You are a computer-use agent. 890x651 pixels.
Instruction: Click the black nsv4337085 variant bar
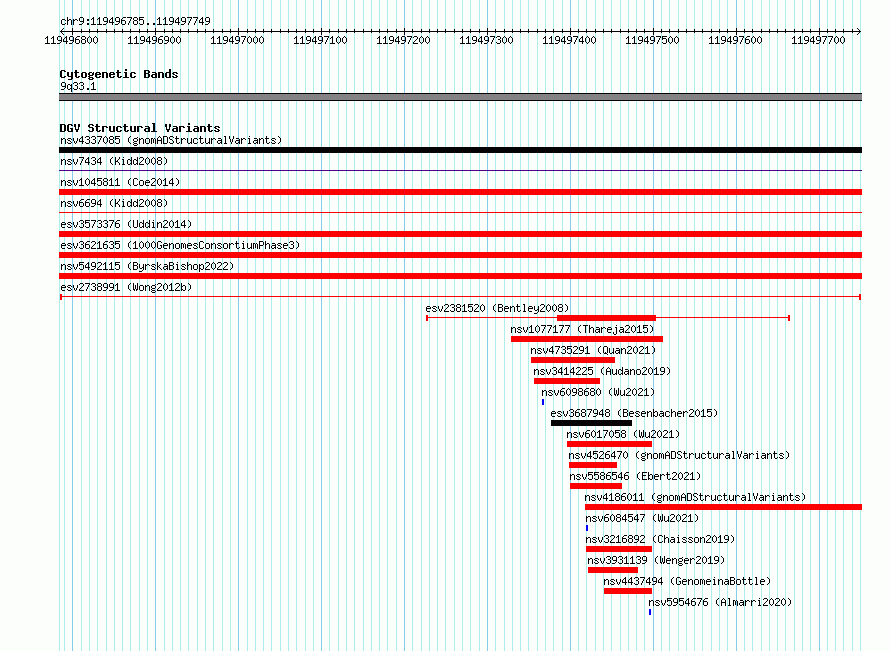click(460, 150)
